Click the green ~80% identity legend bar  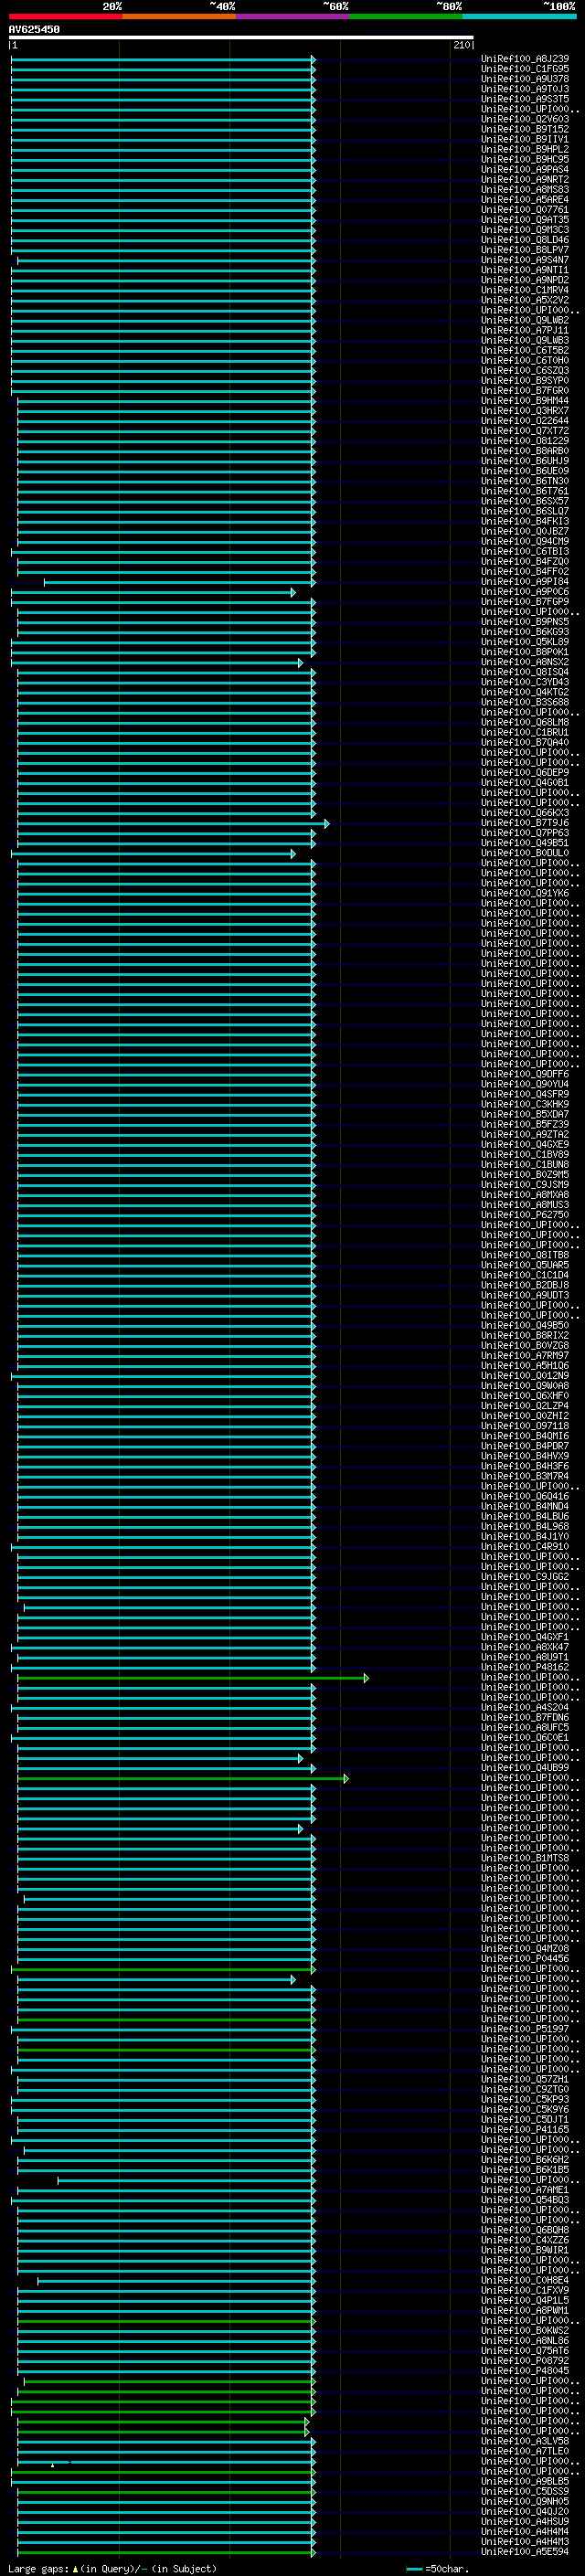tap(406, 16)
